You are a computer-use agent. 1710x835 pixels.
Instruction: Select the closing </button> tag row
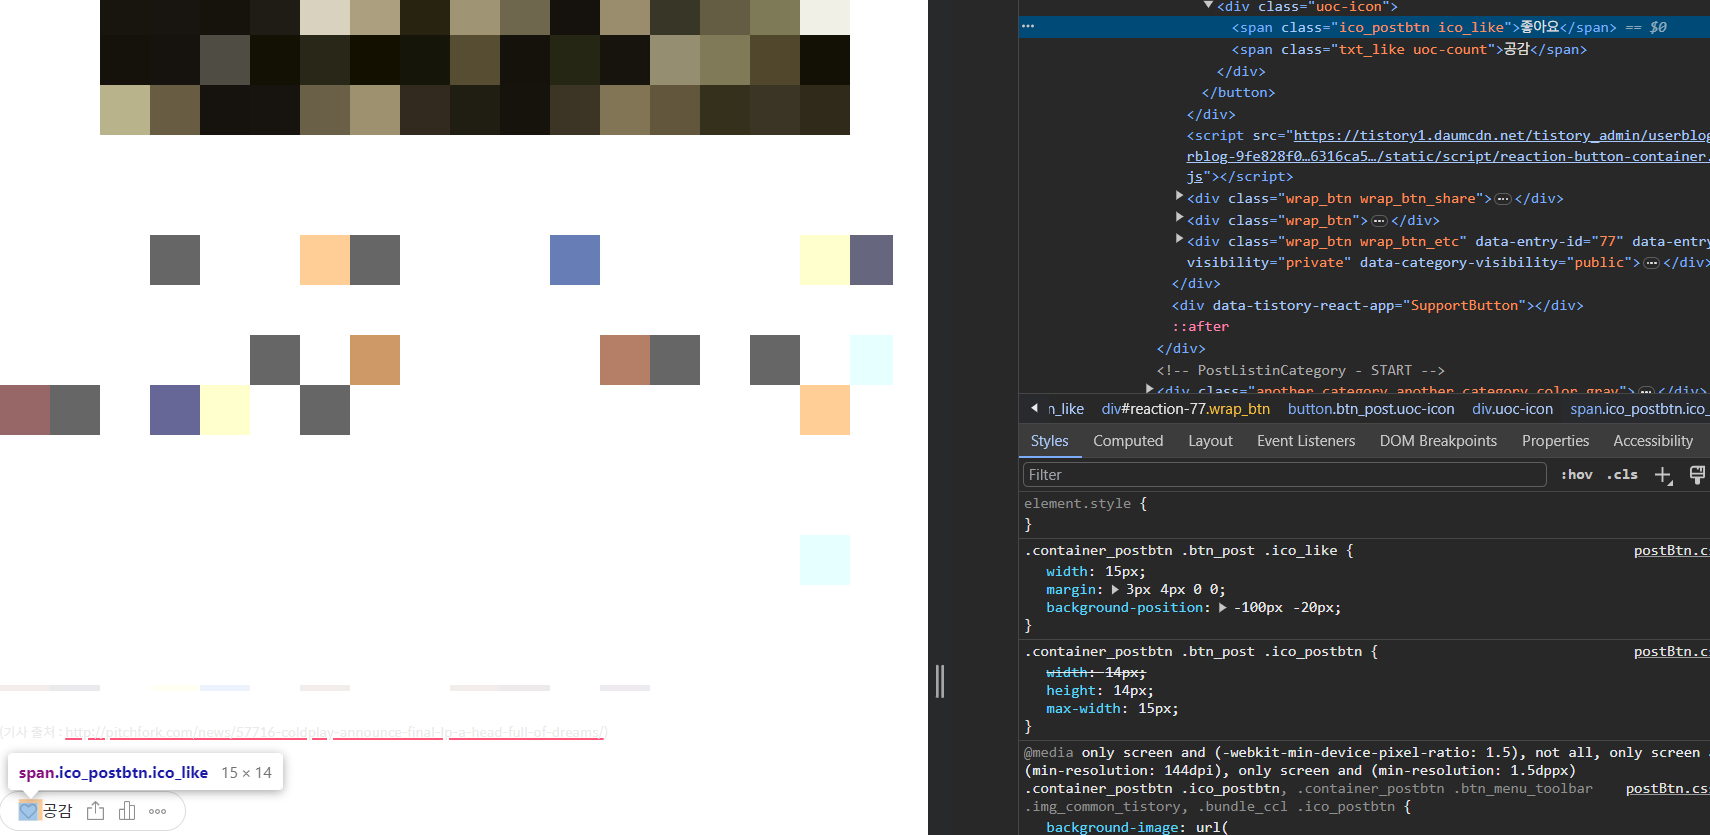click(1238, 93)
